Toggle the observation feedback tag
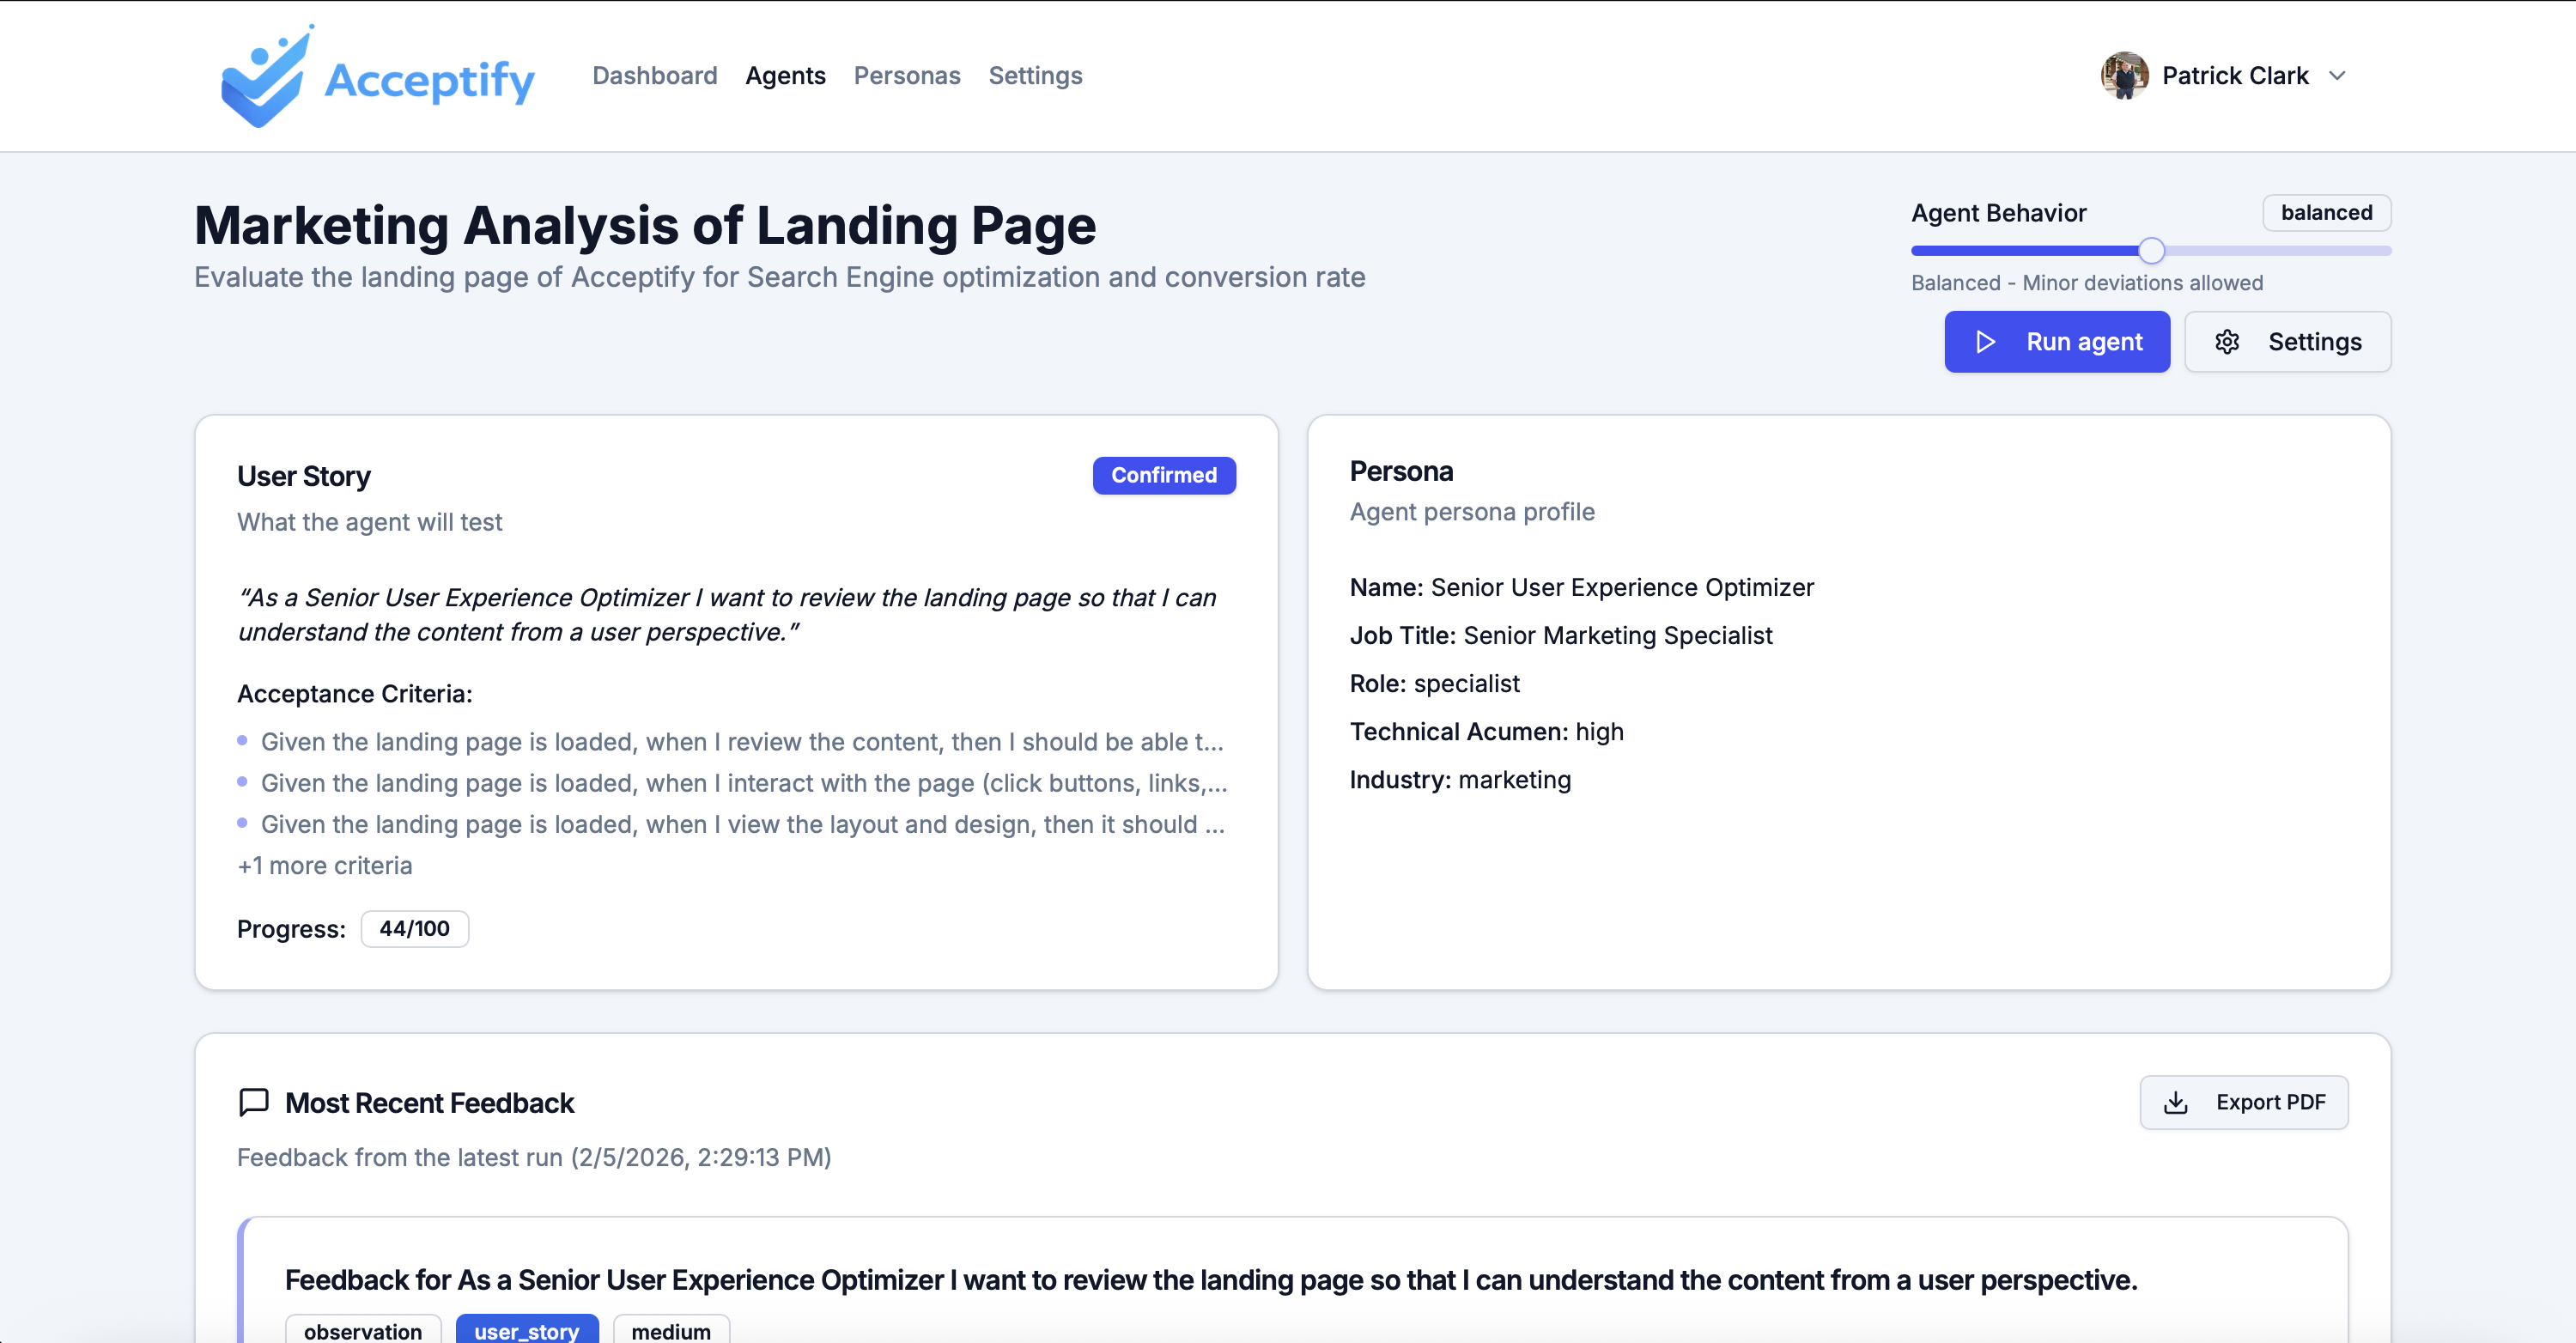 tap(363, 1330)
